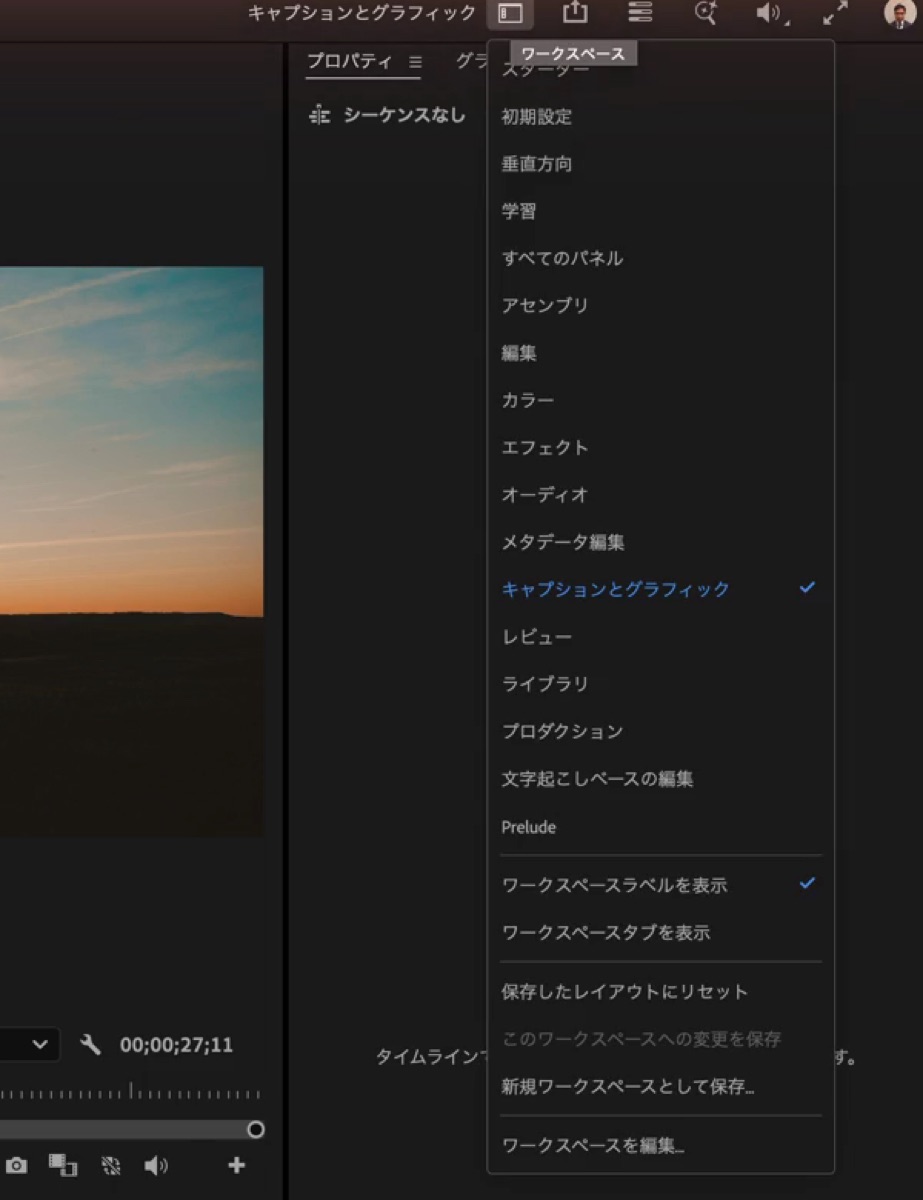Click the Workspaces layout icon in top bar

coord(510,13)
